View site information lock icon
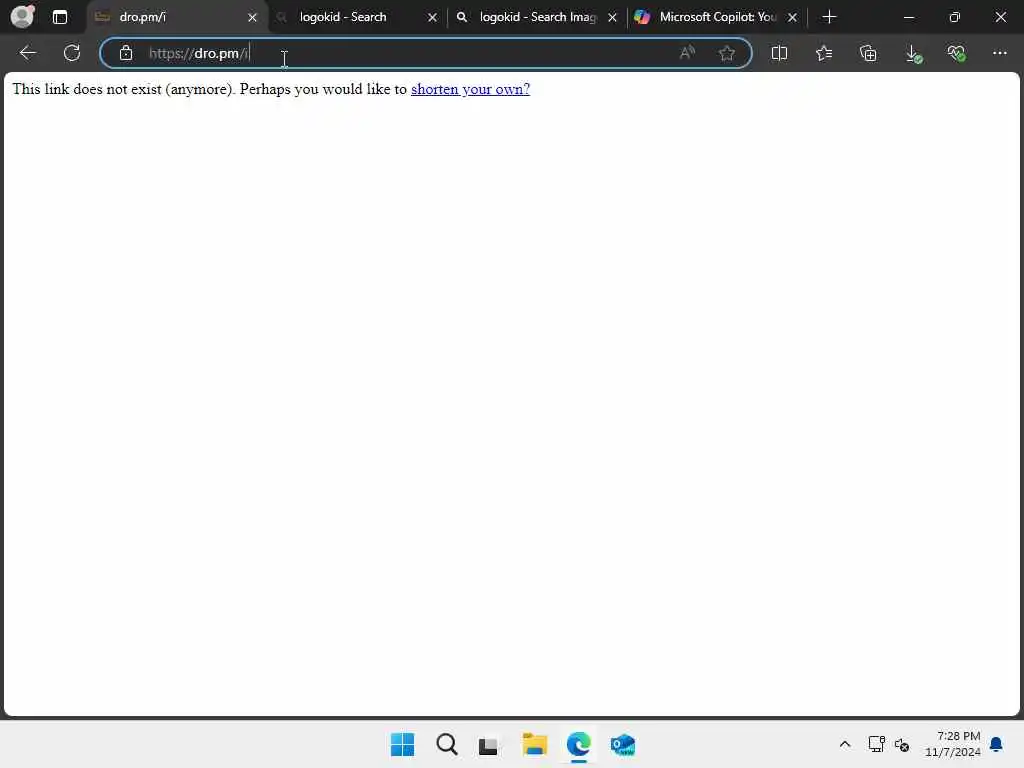The width and height of the screenshot is (1024, 768). click(126, 53)
